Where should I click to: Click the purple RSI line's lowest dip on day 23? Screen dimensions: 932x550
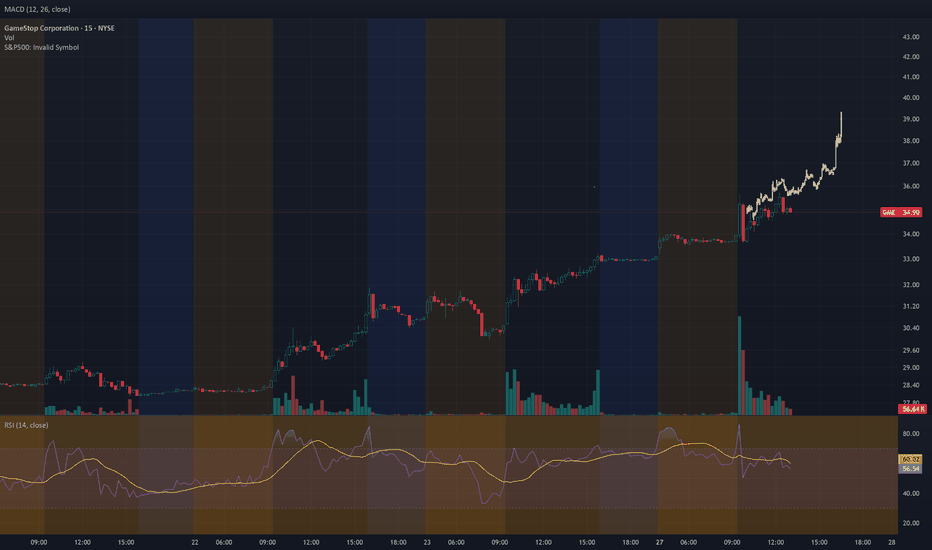[x=484, y=503]
